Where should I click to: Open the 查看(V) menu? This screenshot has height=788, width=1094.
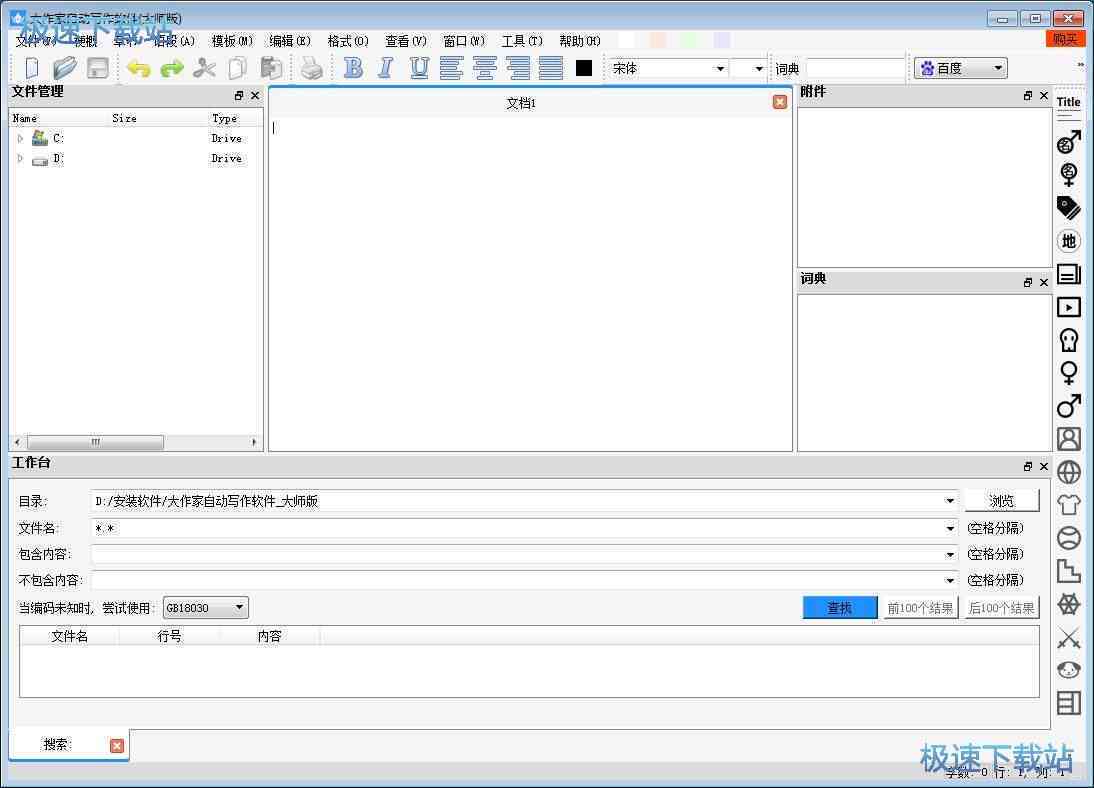pos(405,41)
